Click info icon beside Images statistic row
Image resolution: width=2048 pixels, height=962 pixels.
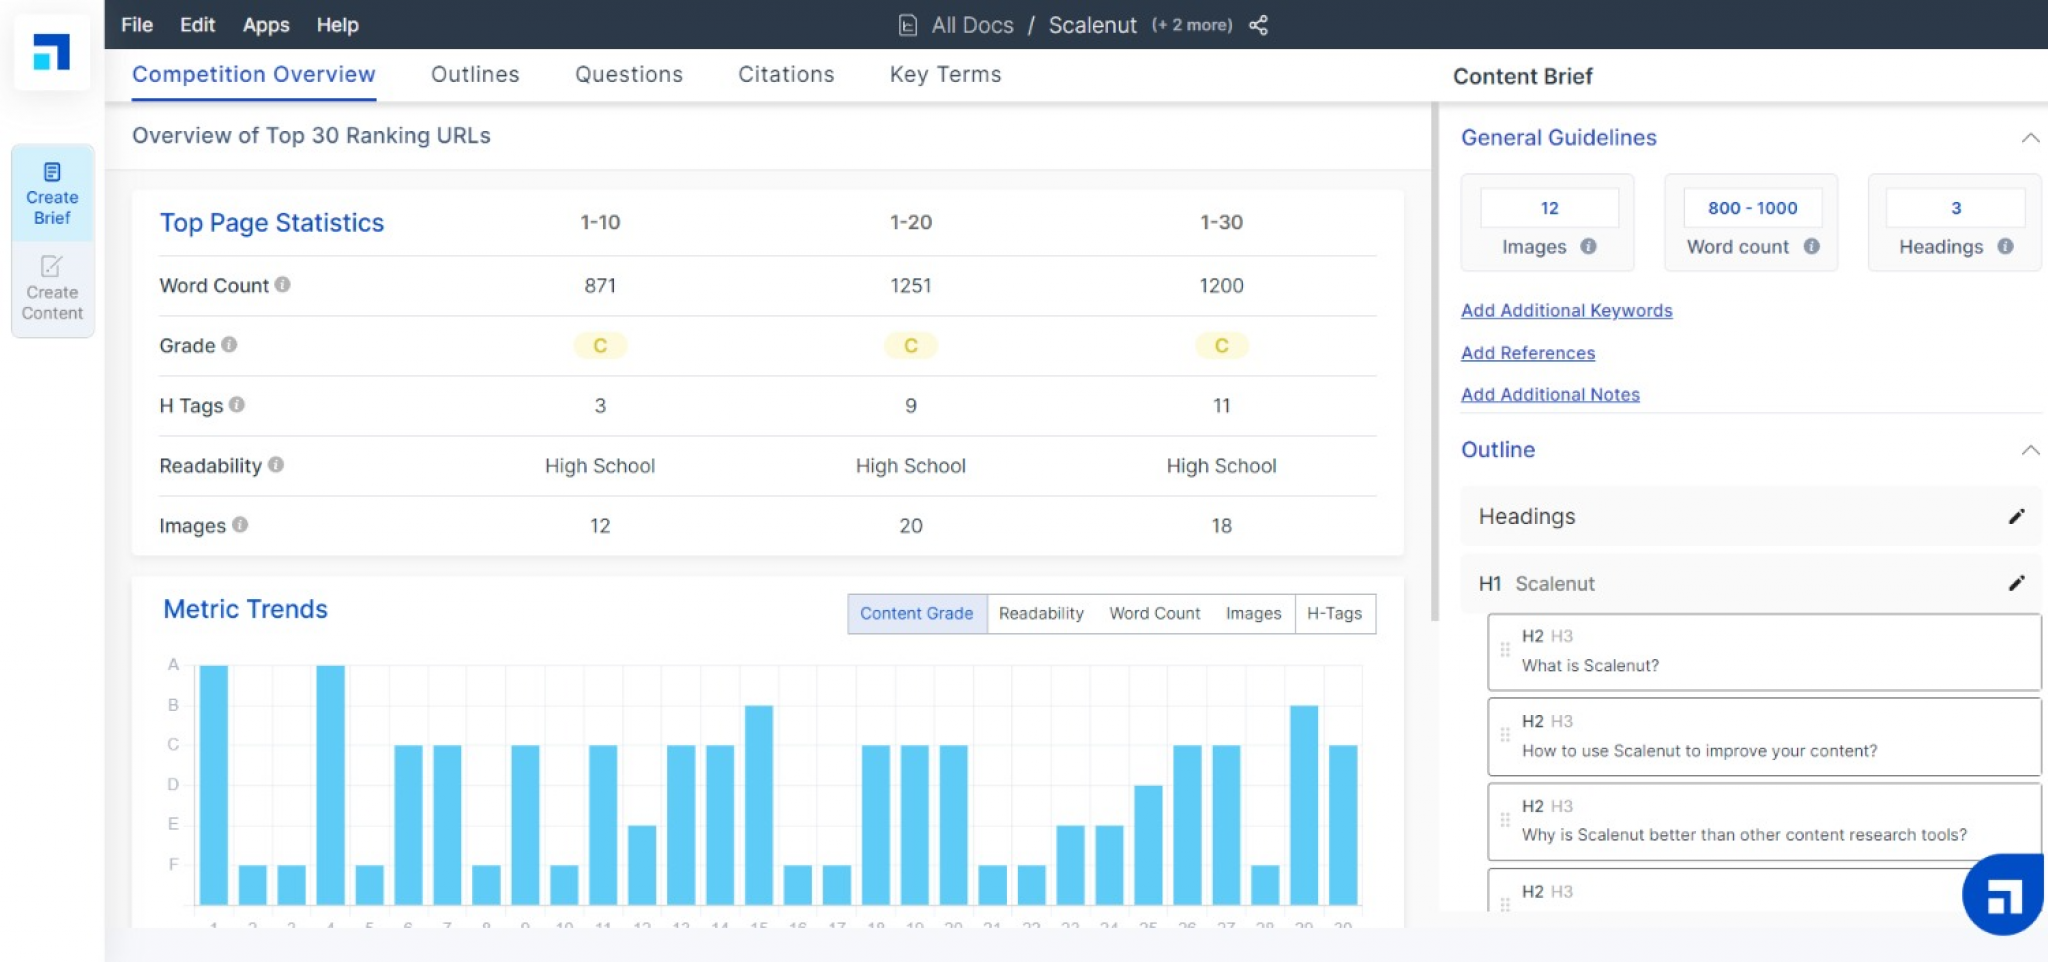coord(240,525)
